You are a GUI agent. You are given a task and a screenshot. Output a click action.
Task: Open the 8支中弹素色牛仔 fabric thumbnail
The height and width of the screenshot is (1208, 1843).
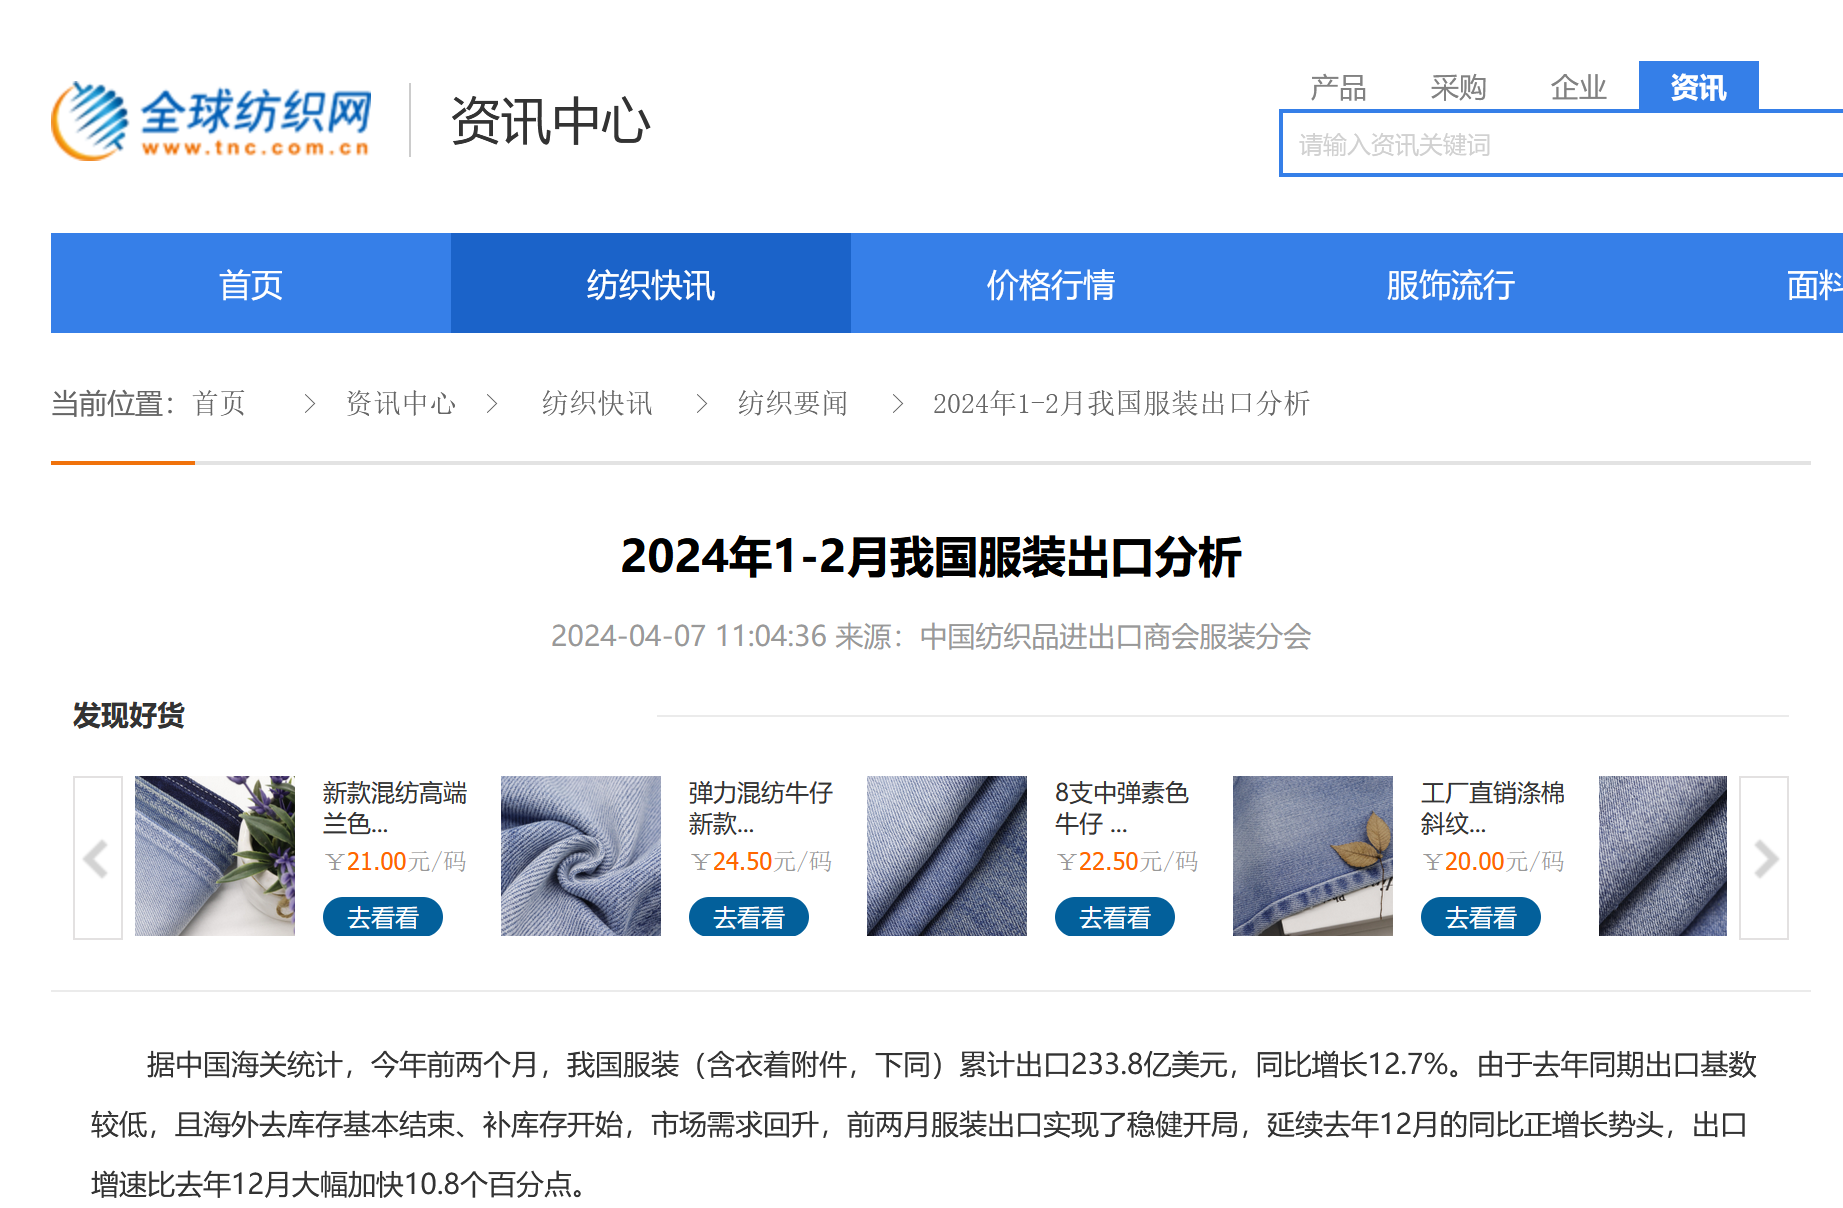tap(947, 856)
